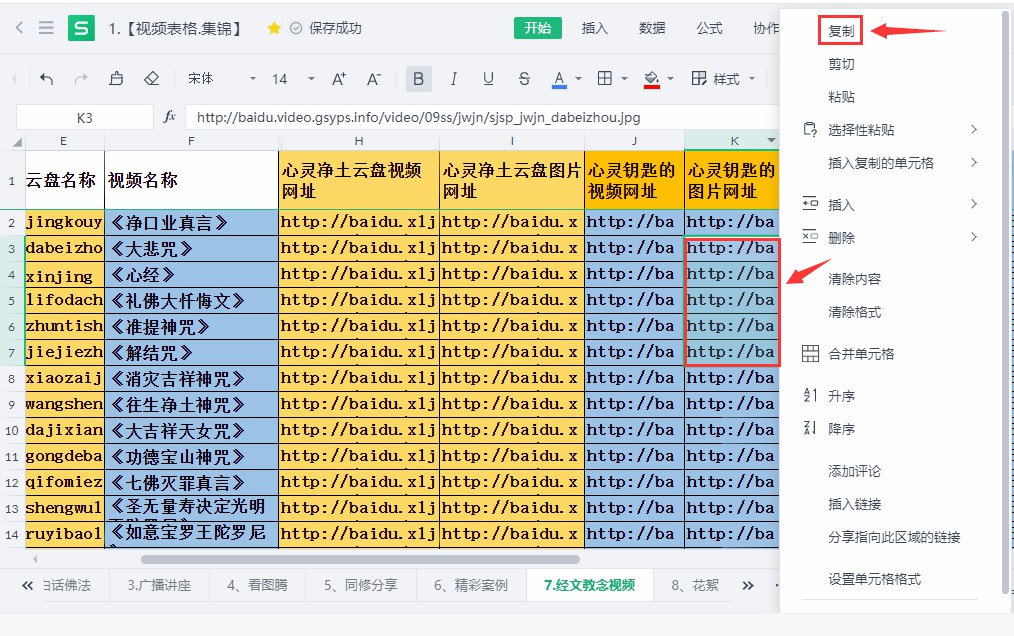Open the 宋体 font family dropdown
The width and height of the screenshot is (1014, 636).
[222, 79]
